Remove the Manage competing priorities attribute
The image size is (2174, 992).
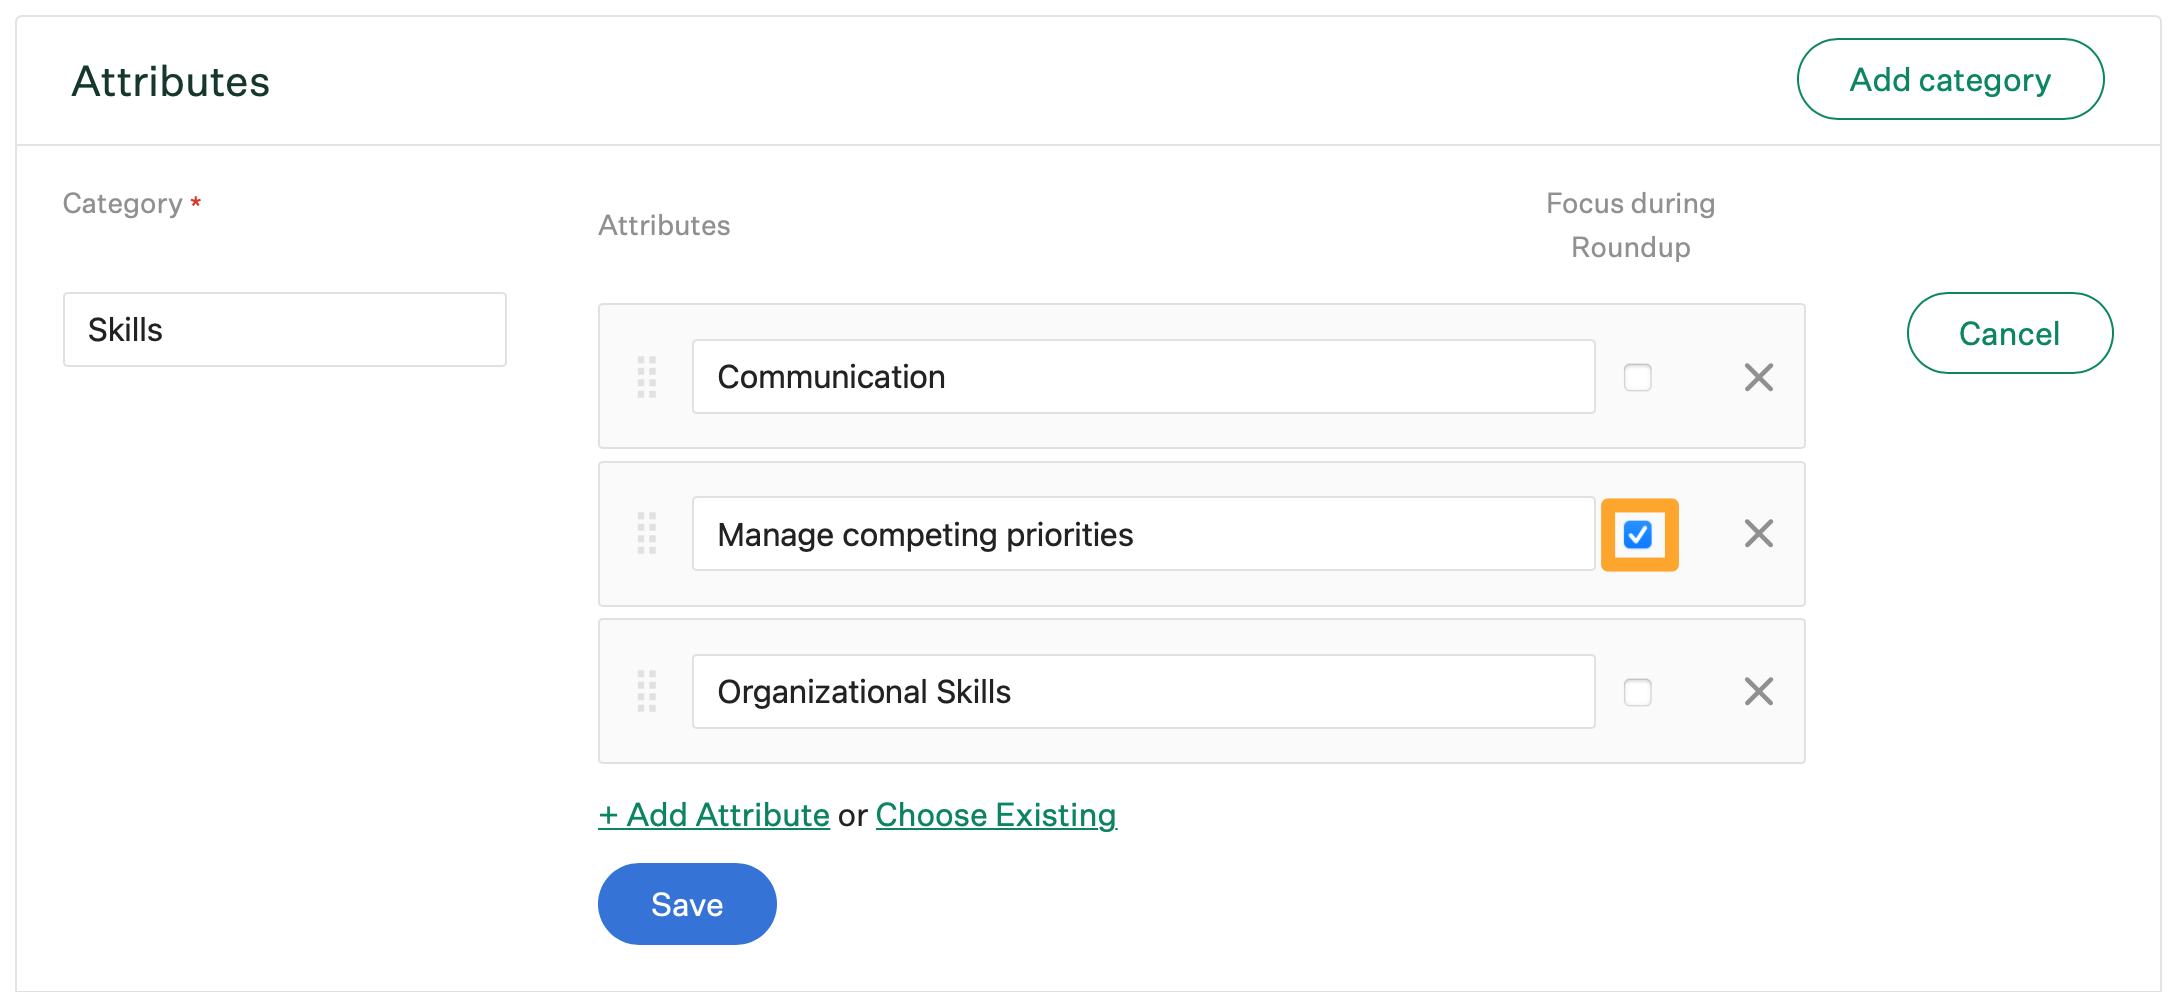1758,534
